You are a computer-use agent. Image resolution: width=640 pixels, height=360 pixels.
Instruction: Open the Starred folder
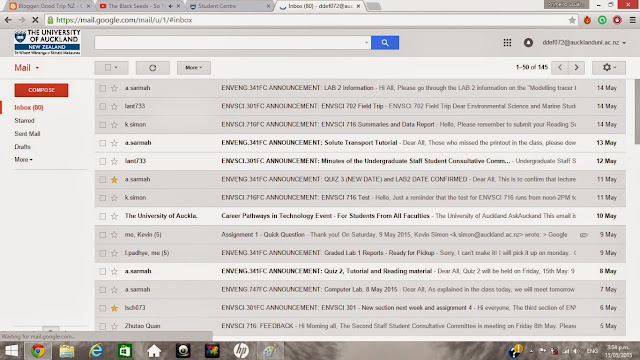tap(24, 120)
